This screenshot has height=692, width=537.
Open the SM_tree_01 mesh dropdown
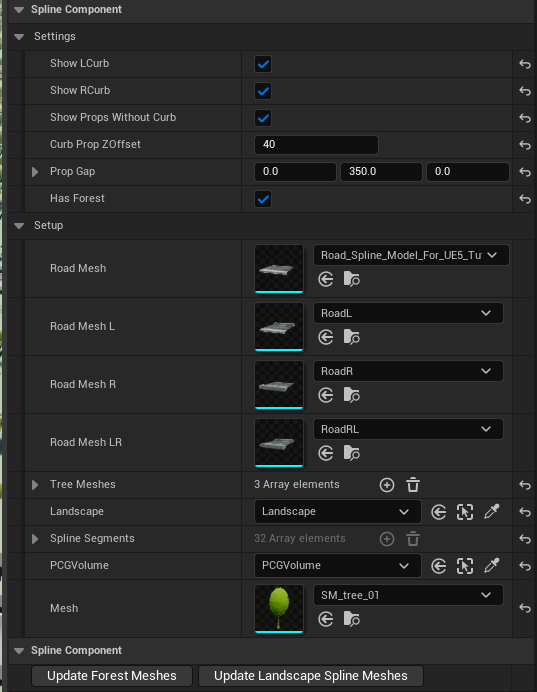tap(408, 595)
